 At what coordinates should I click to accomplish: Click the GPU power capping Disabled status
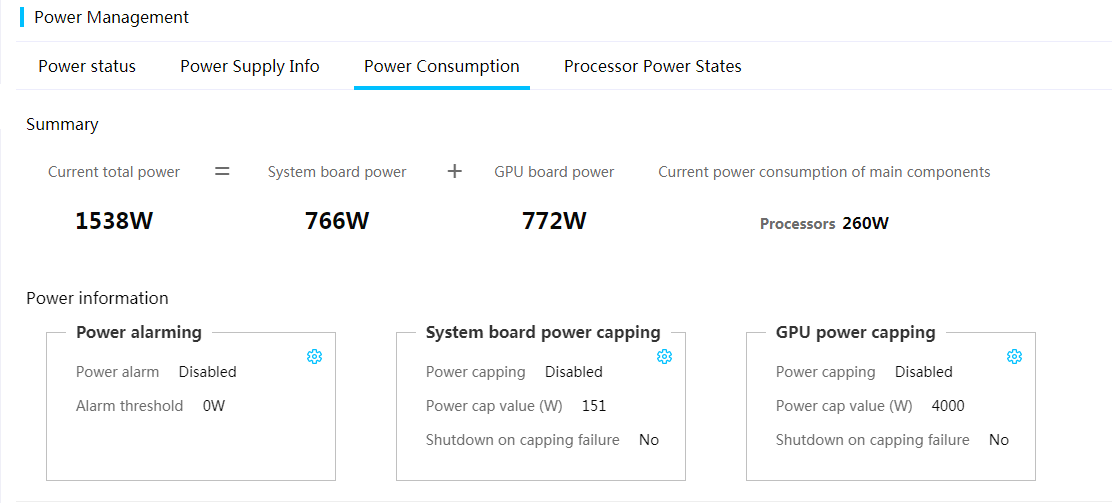coord(923,372)
